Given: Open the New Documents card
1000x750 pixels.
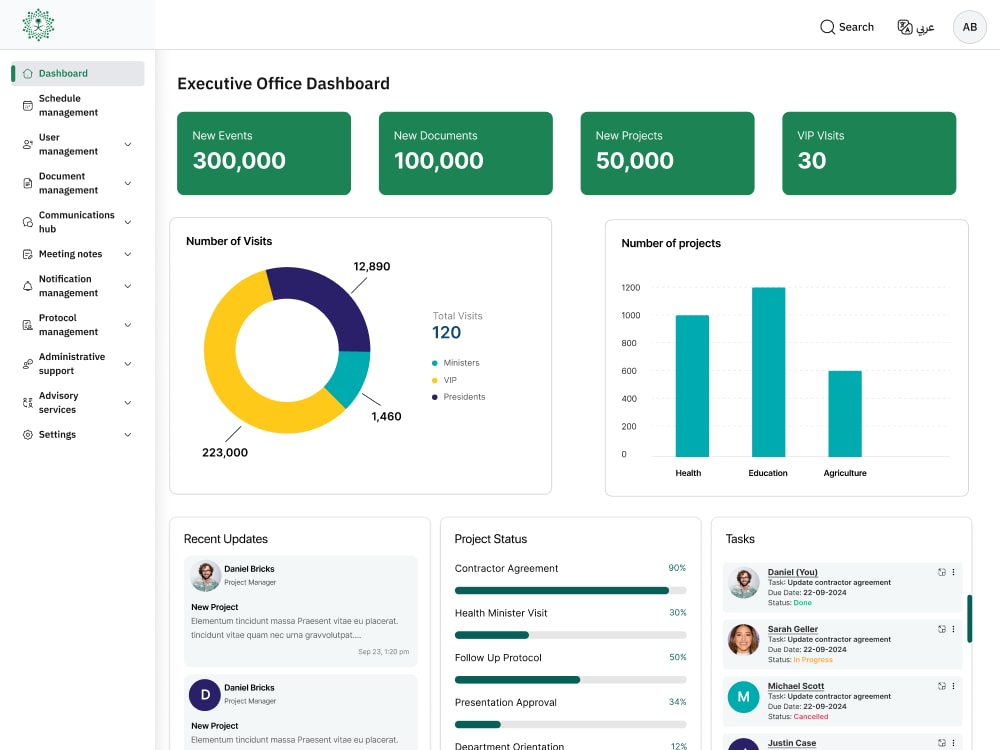Looking at the screenshot, I should coord(466,154).
